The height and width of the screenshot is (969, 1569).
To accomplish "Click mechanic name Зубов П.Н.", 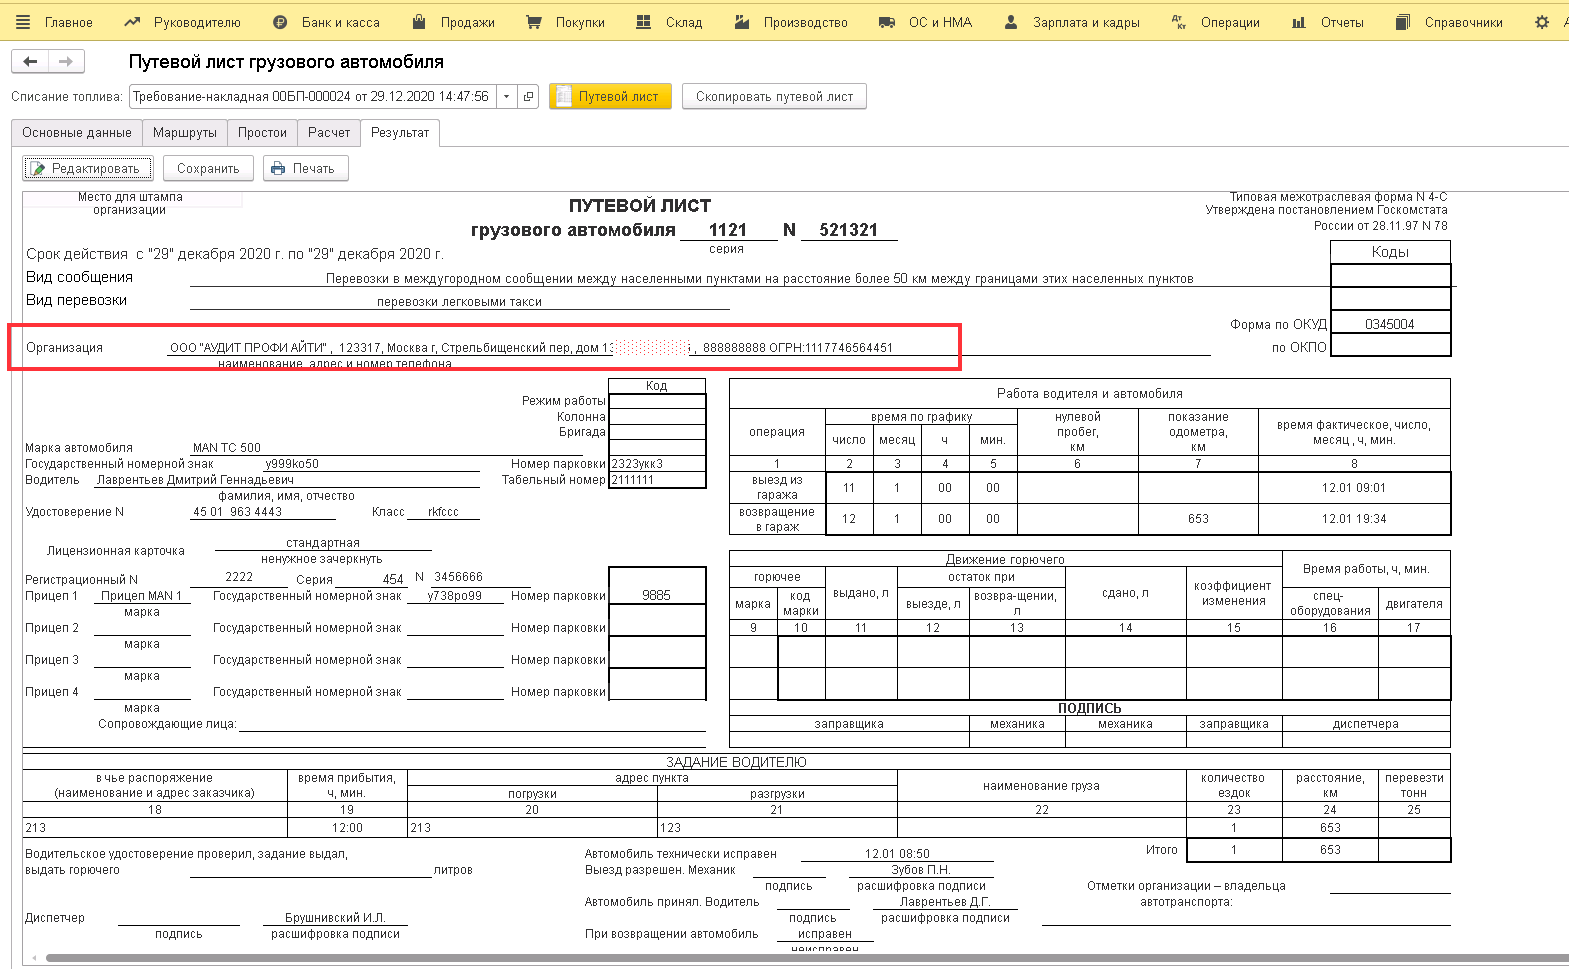I will pyautogui.click(x=921, y=870).
